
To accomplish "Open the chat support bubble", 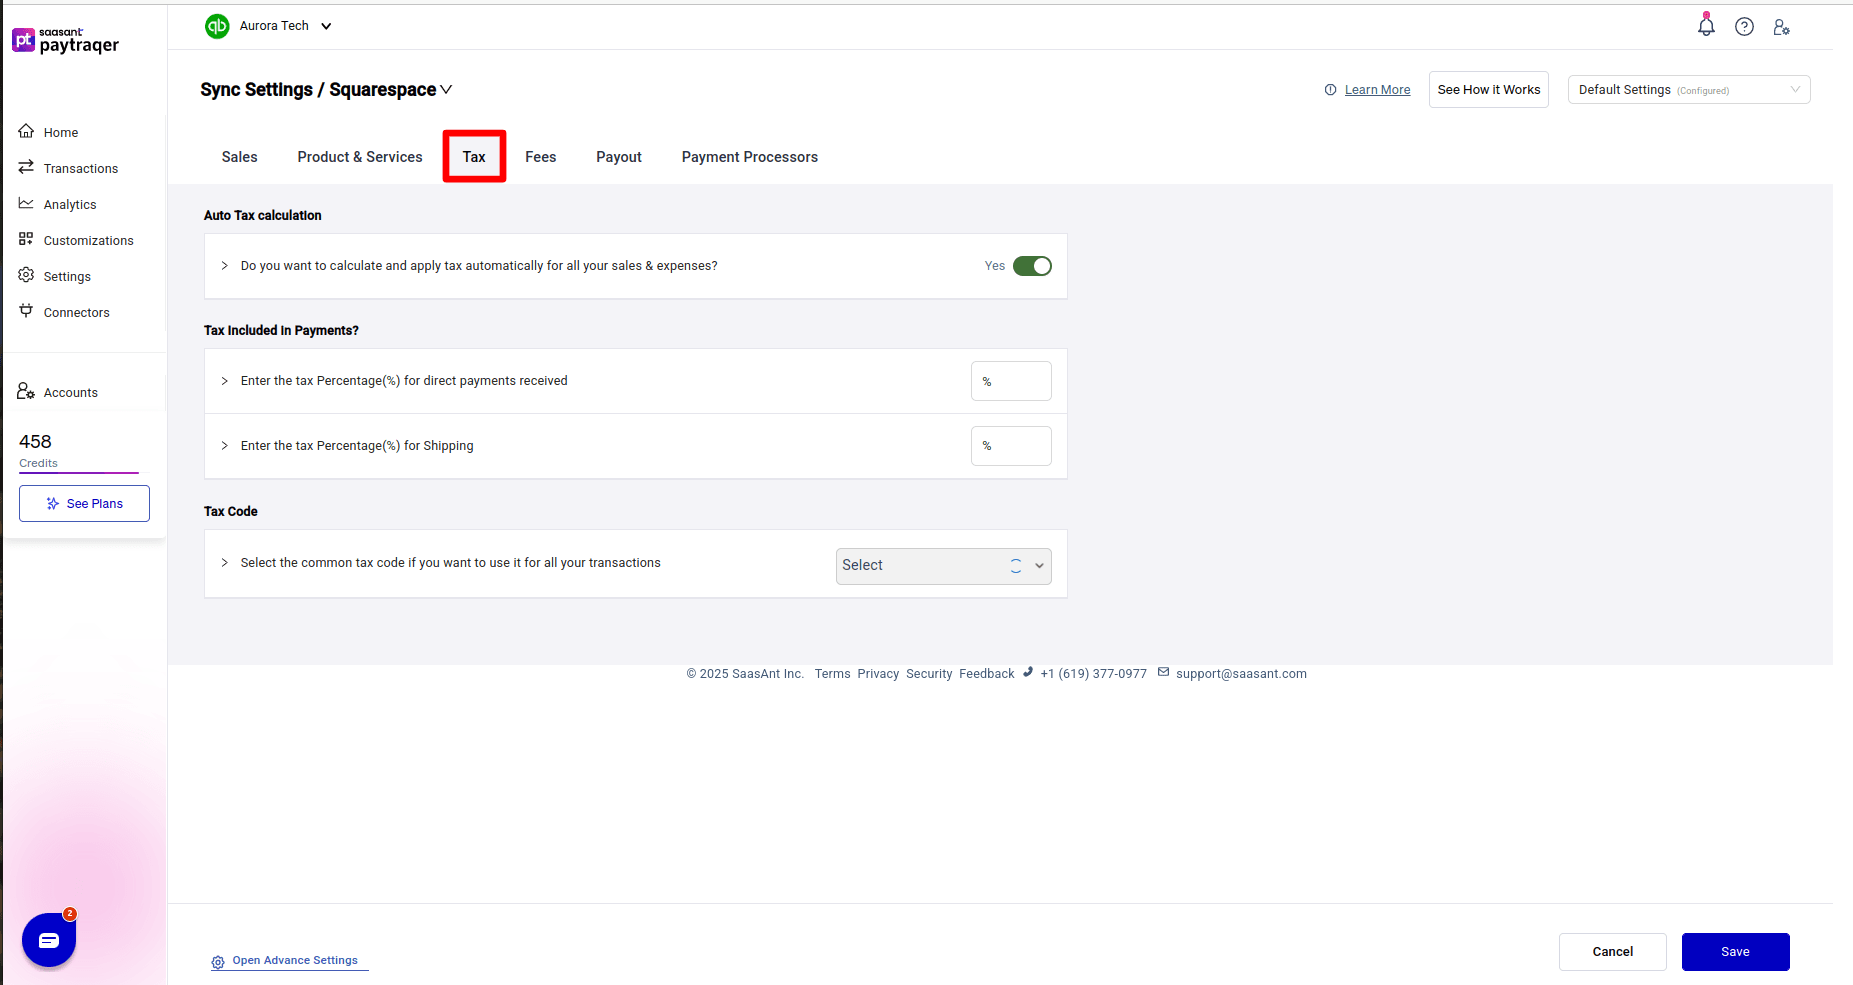I will (x=48, y=939).
